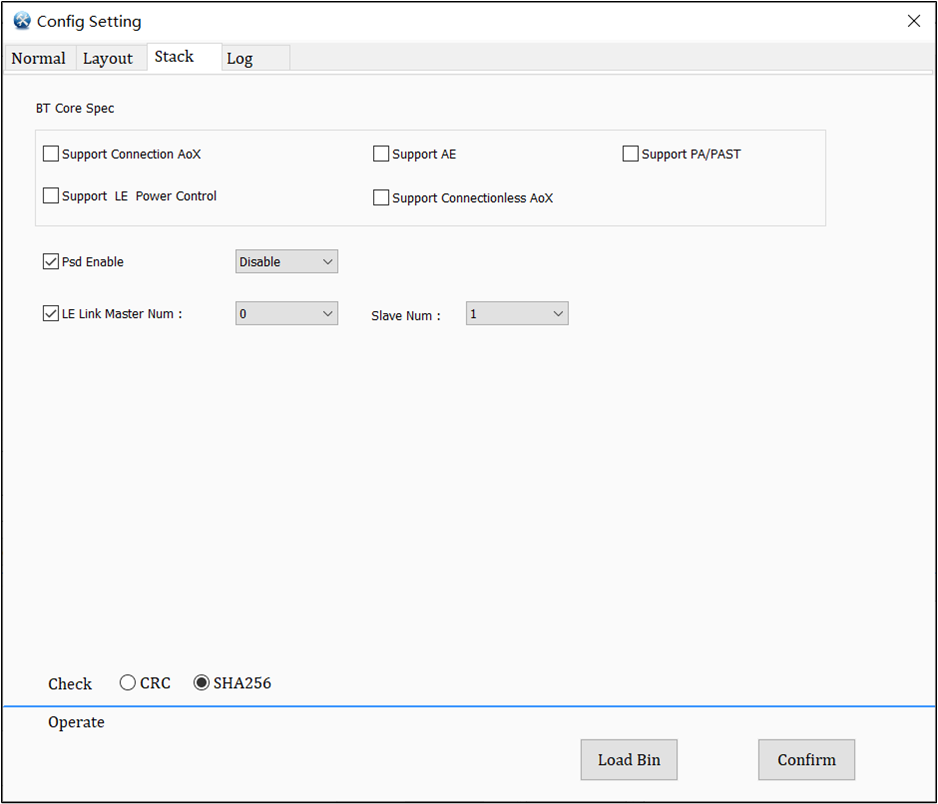Click the Load Bin button
Screen dimensions: 938x804
pyautogui.click(x=629, y=760)
